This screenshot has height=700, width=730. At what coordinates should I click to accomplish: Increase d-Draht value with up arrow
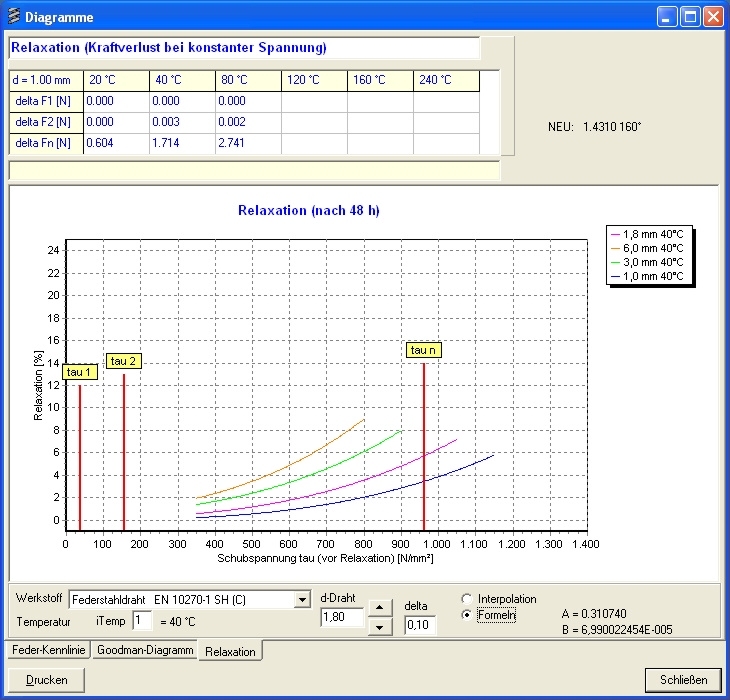[380, 607]
